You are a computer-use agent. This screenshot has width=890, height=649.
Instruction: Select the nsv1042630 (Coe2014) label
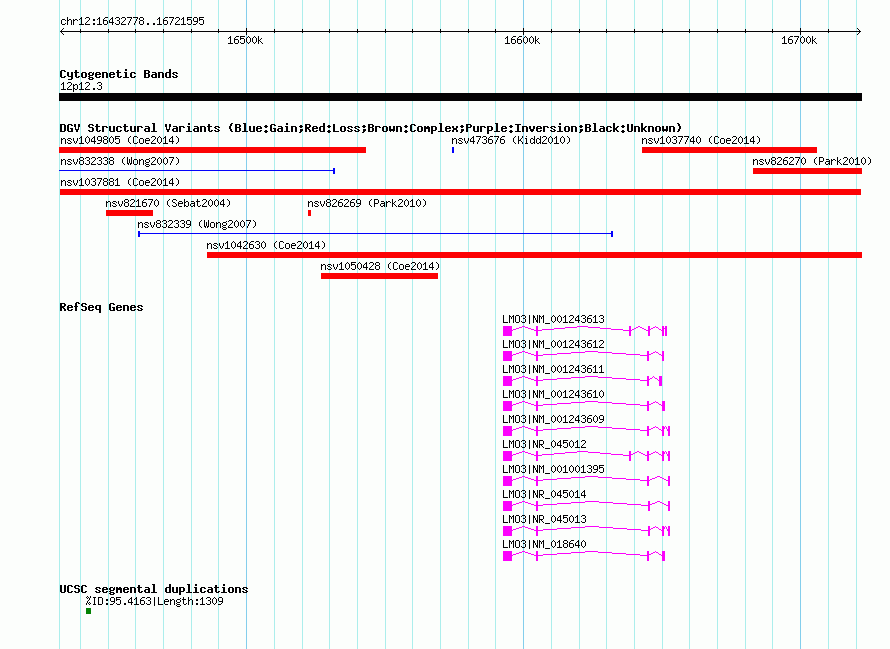tap(266, 245)
